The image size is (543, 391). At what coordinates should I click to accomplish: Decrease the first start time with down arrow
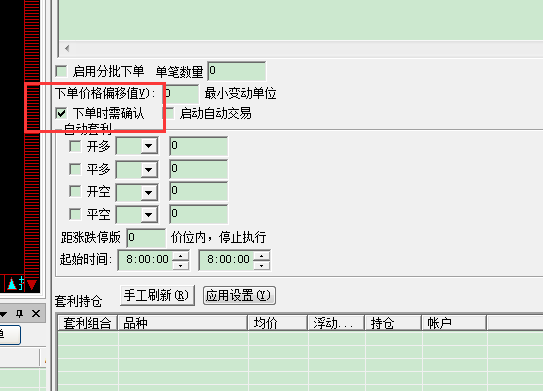[x=180, y=265]
